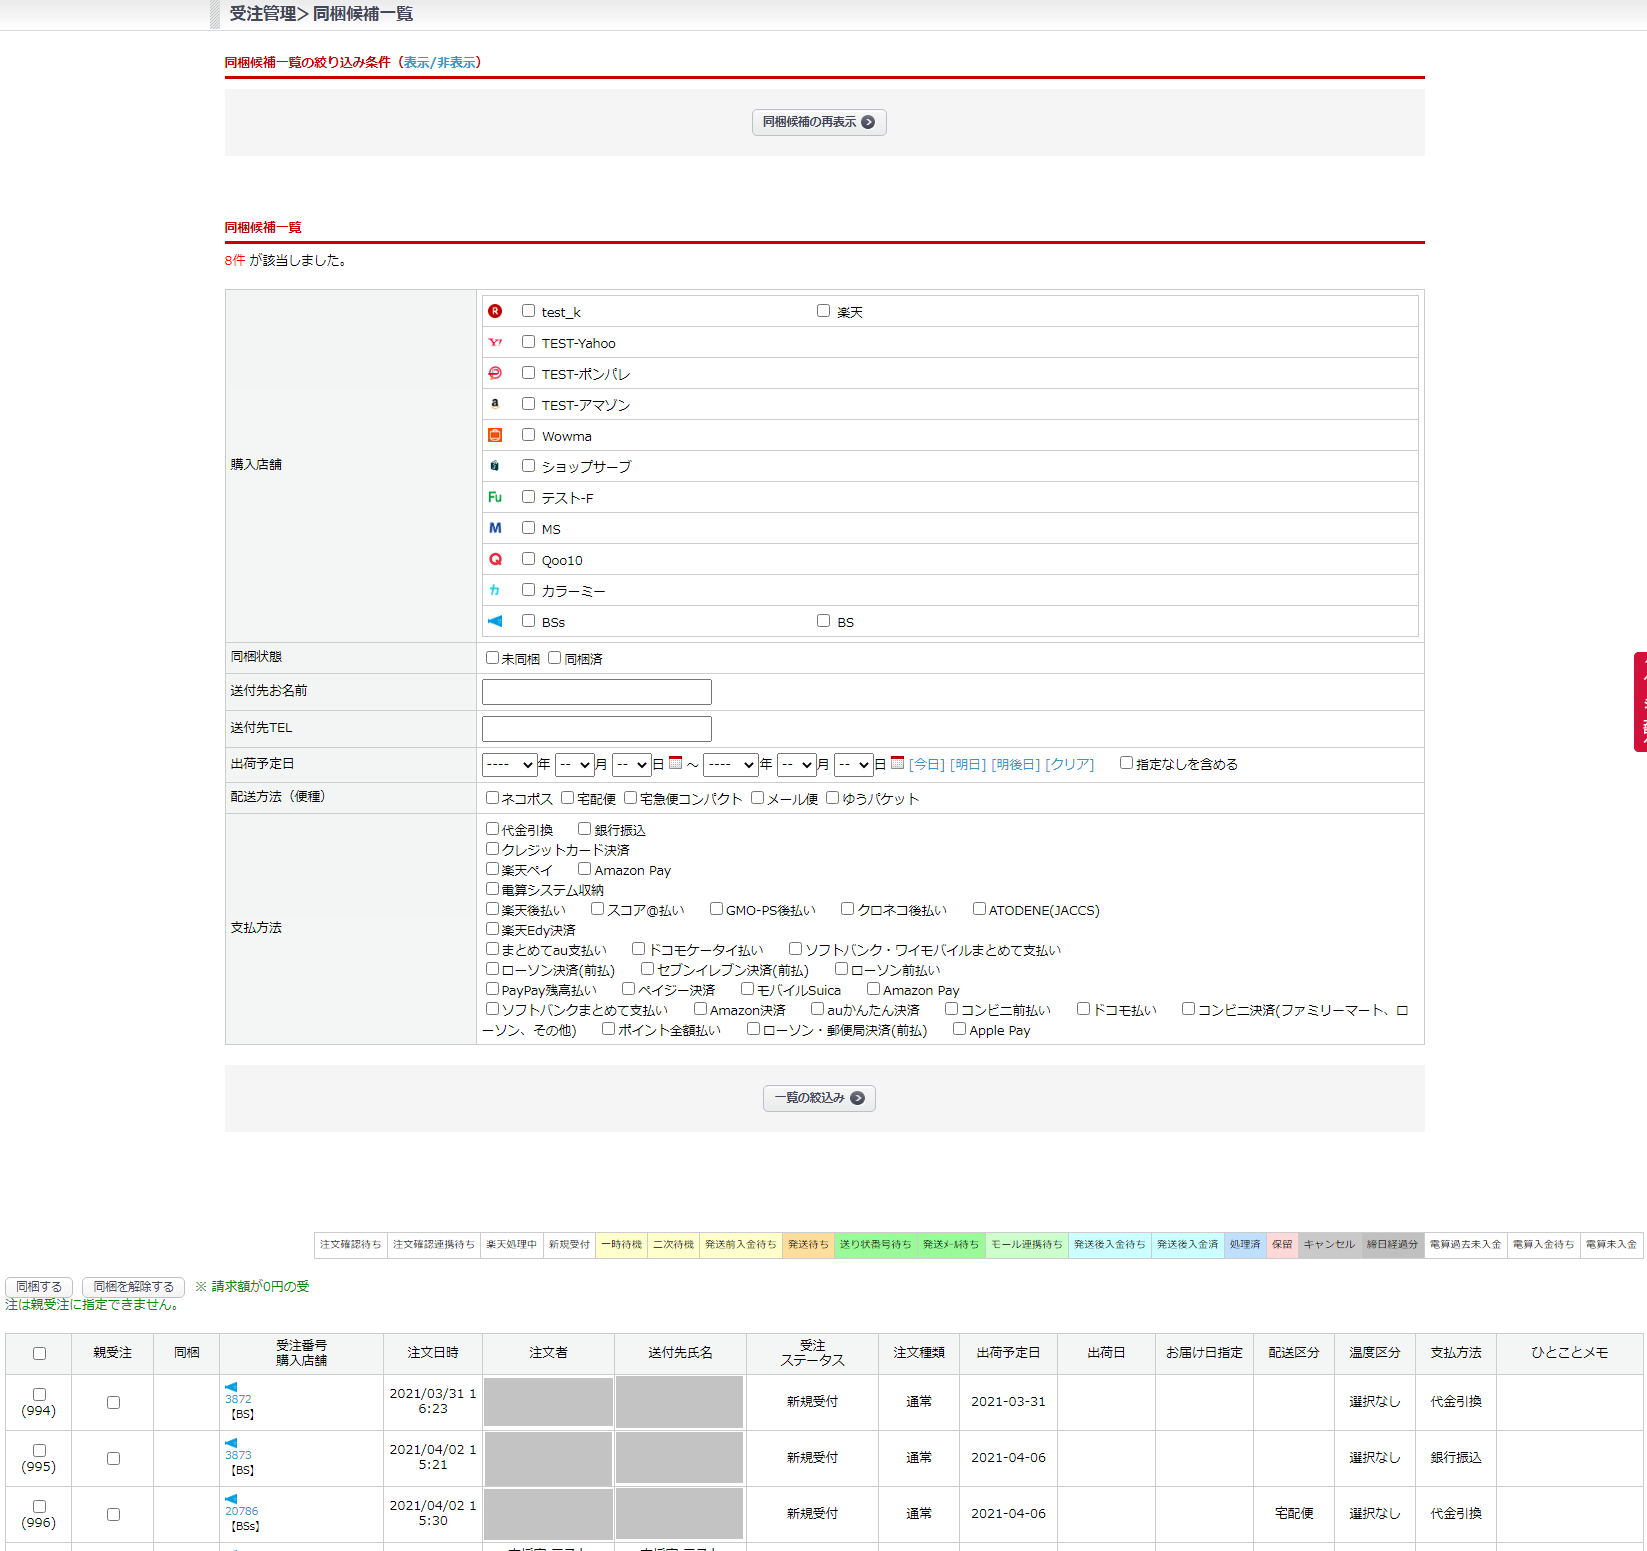This screenshot has height=1551, width=1647.
Task: Check the 楽天 store checkbox
Action: (x=823, y=311)
